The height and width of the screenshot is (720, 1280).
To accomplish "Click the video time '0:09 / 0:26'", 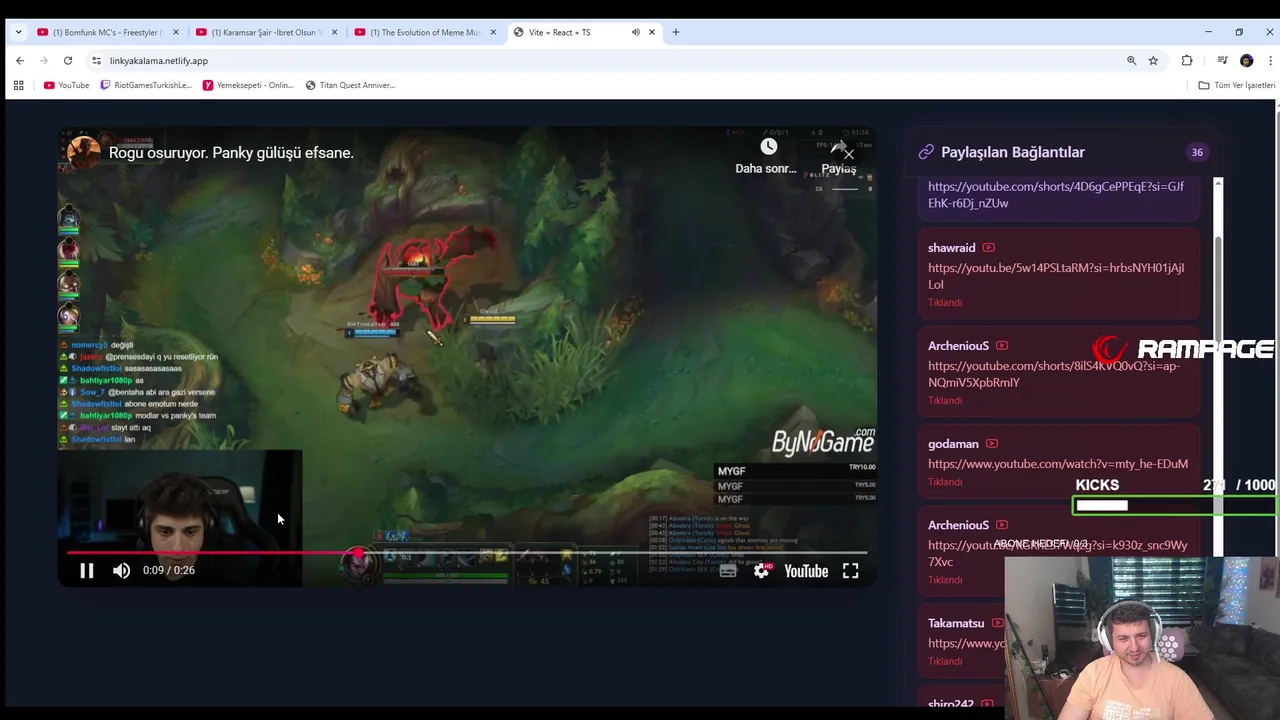I will point(169,571).
